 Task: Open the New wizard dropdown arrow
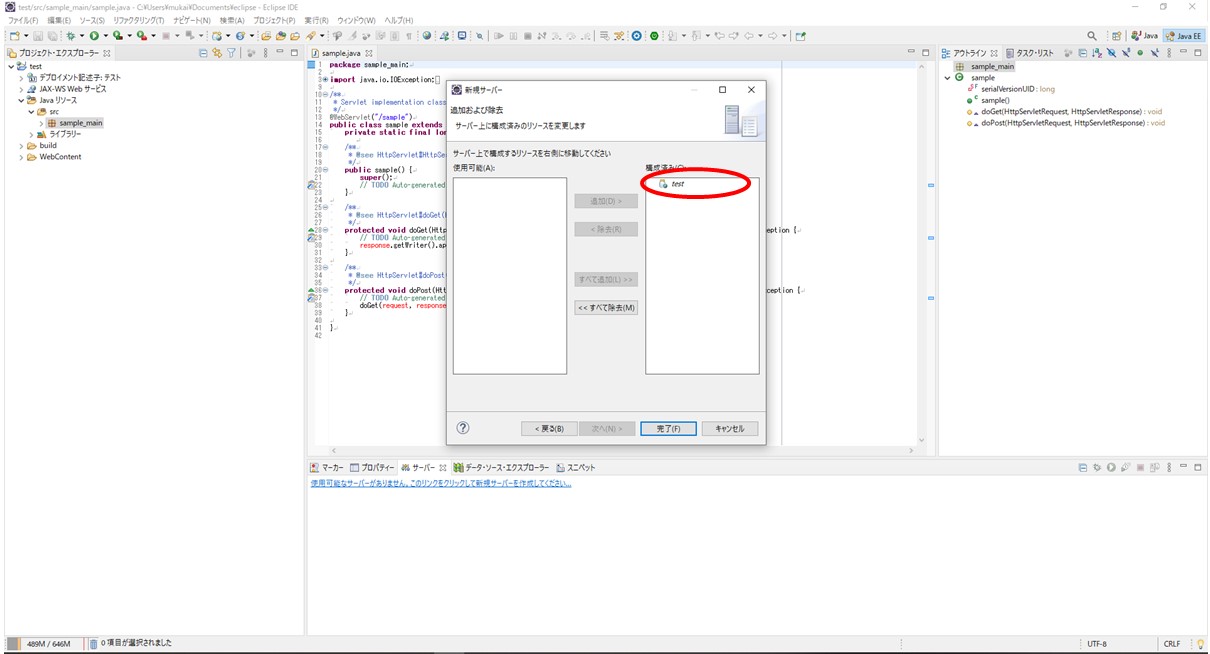coord(26,36)
